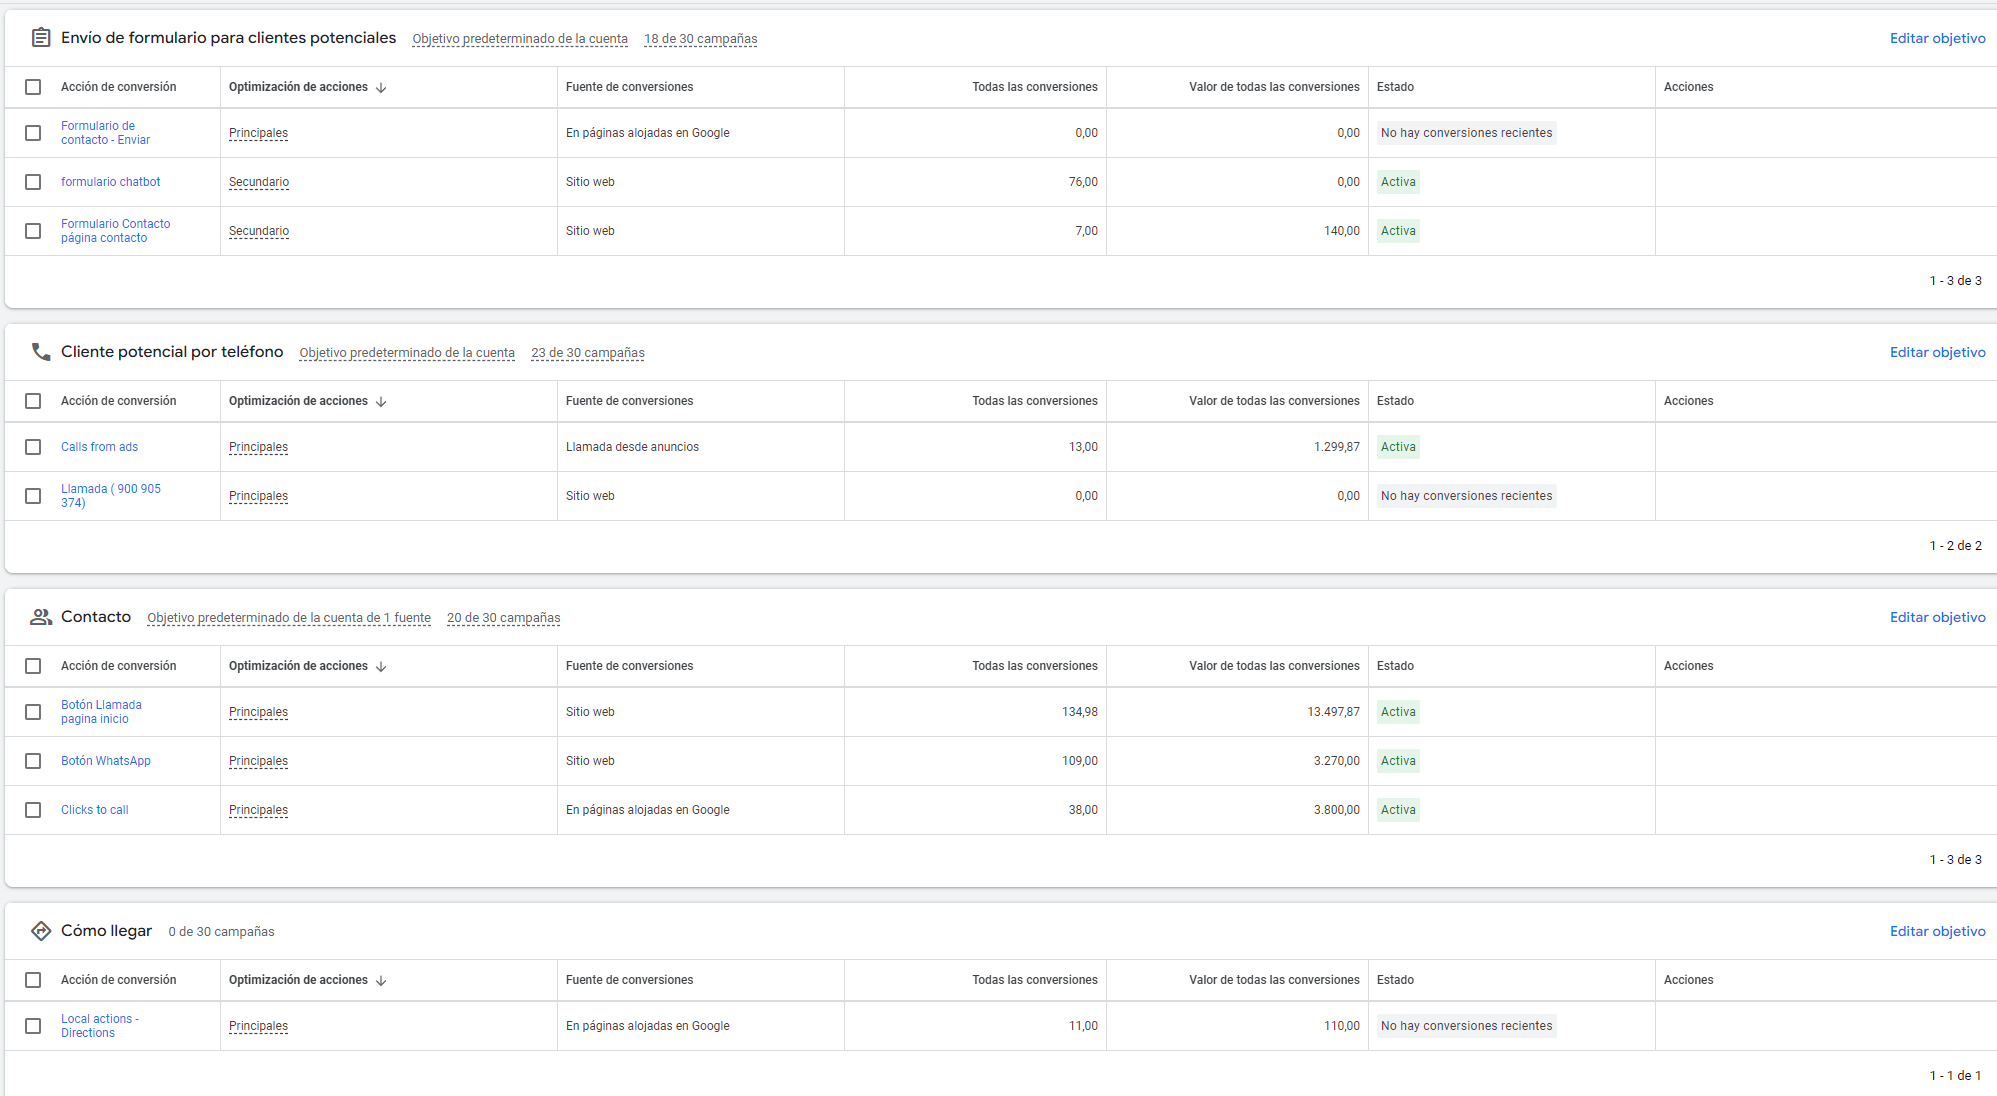
Task: Click Editar objetivo for Cliente potencial por teléfono
Action: point(1937,352)
